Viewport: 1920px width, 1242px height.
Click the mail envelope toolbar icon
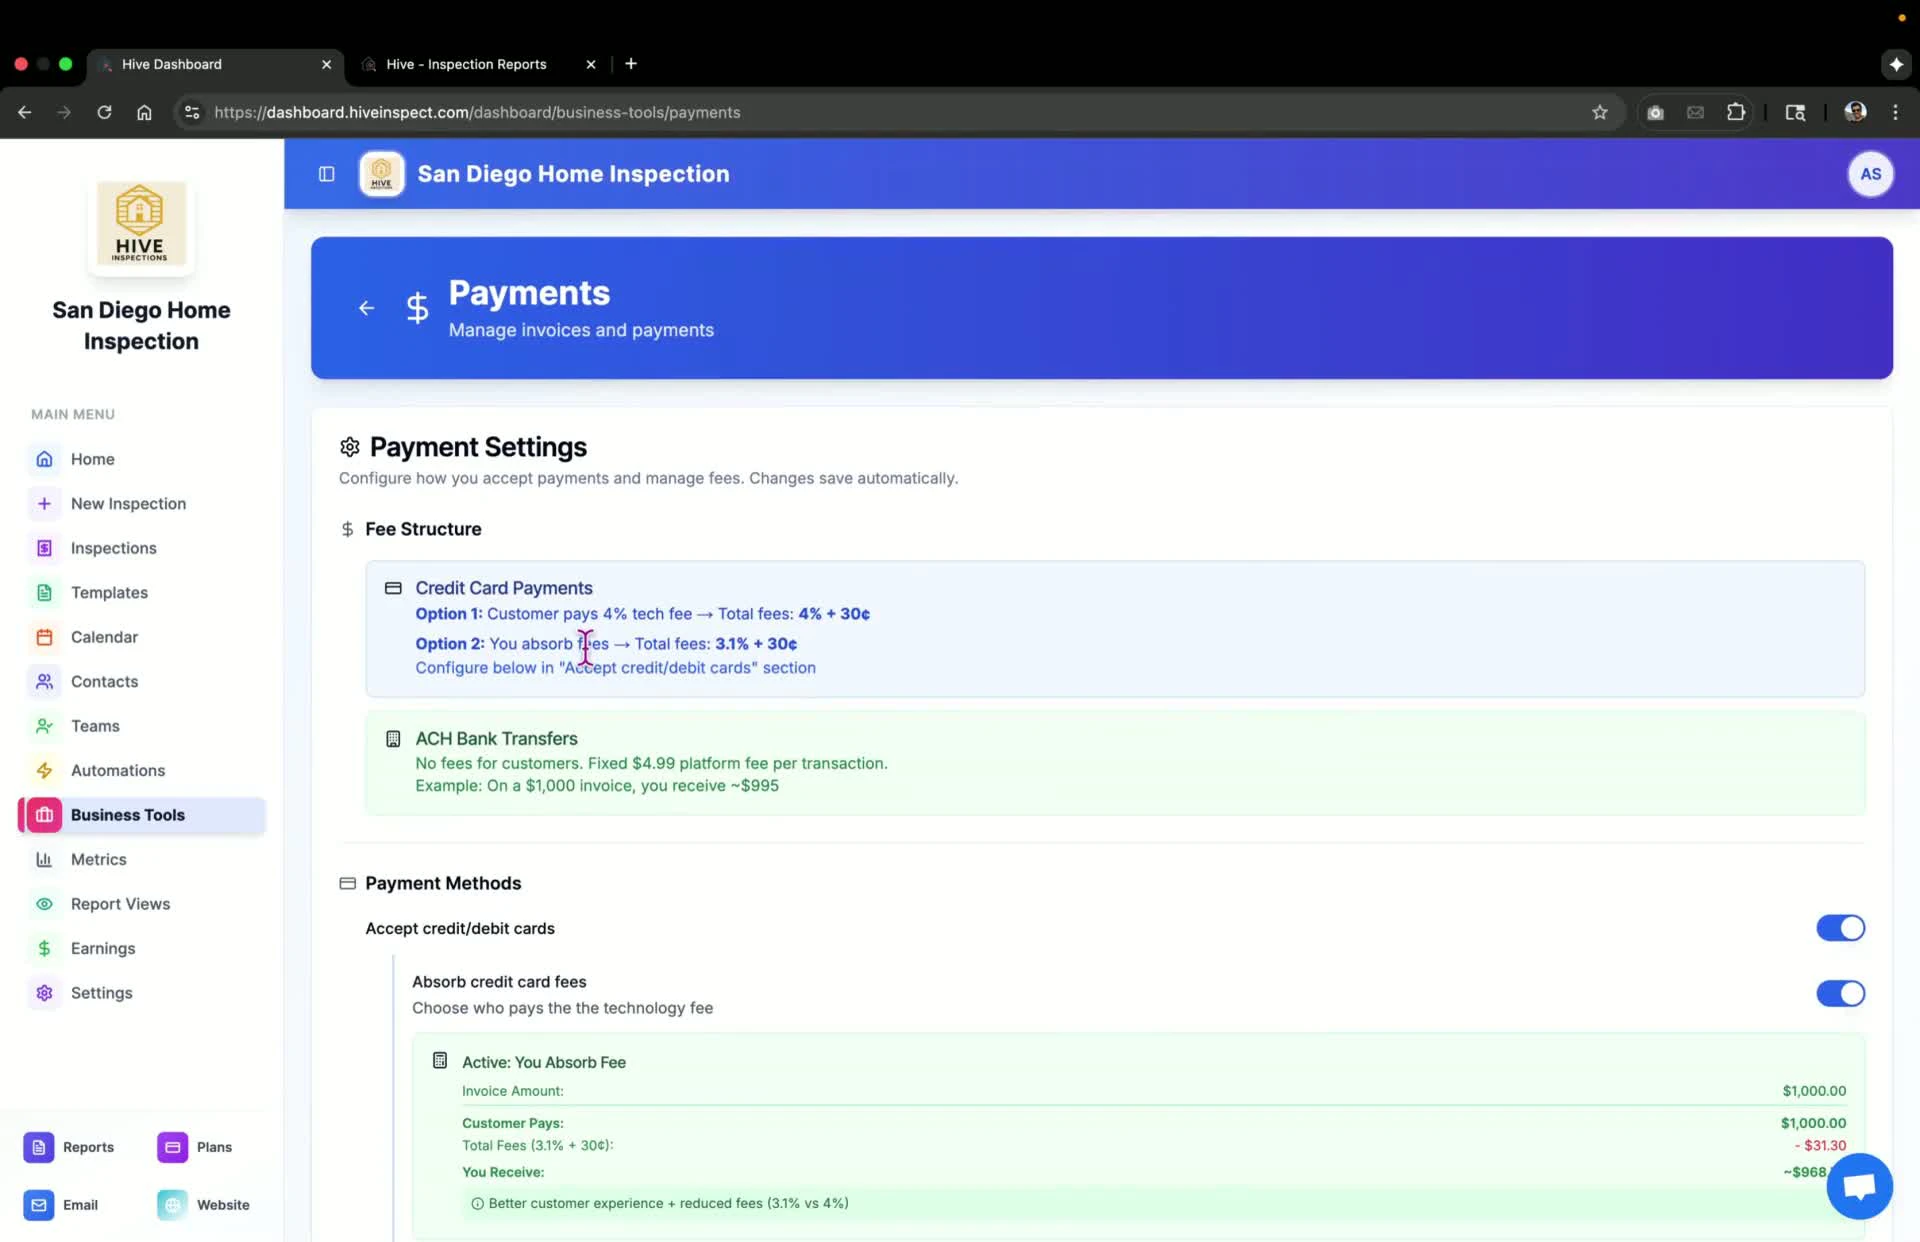tap(1695, 112)
